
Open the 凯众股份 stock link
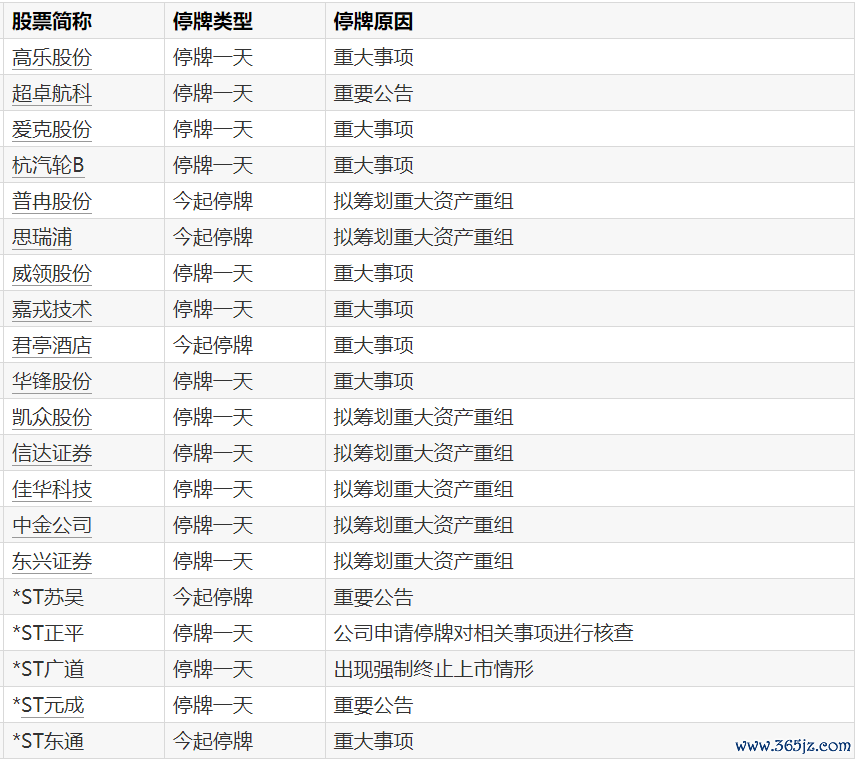pyautogui.click(x=51, y=418)
